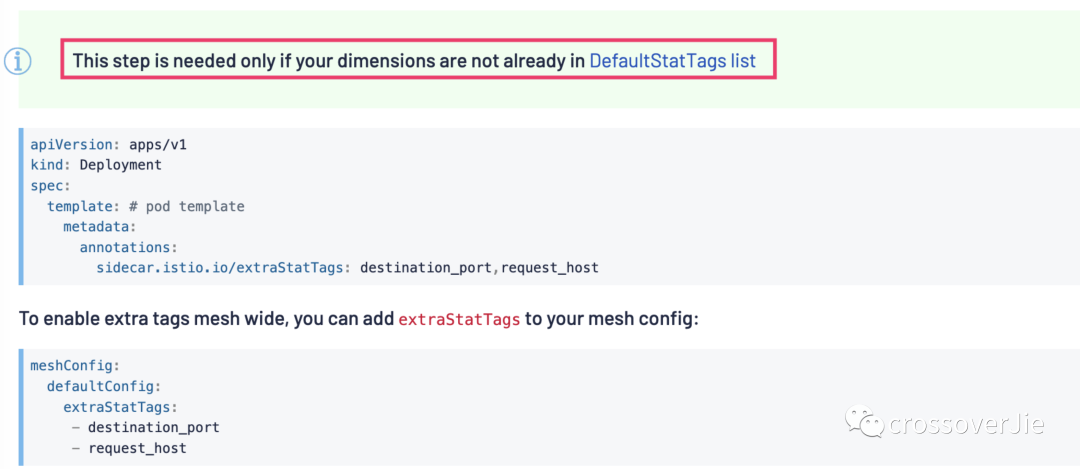Click the defaultConfig: key

click(x=104, y=386)
